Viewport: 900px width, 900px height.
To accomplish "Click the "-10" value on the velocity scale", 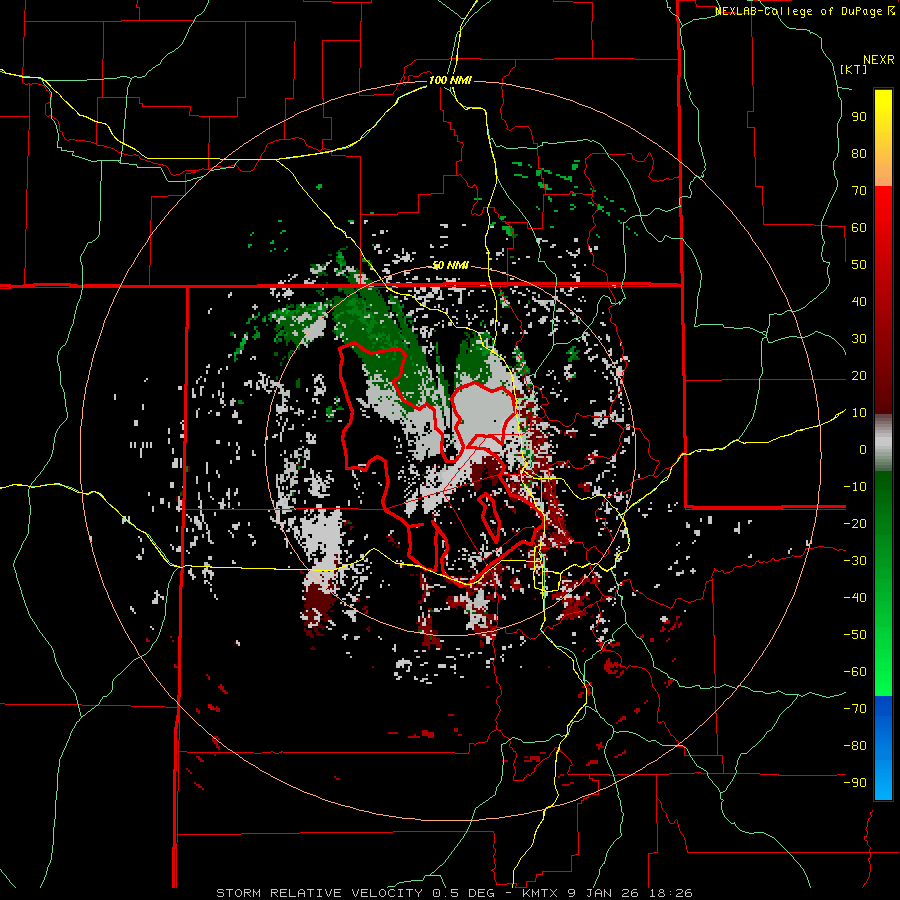I will pyautogui.click(x=855, y=487).
